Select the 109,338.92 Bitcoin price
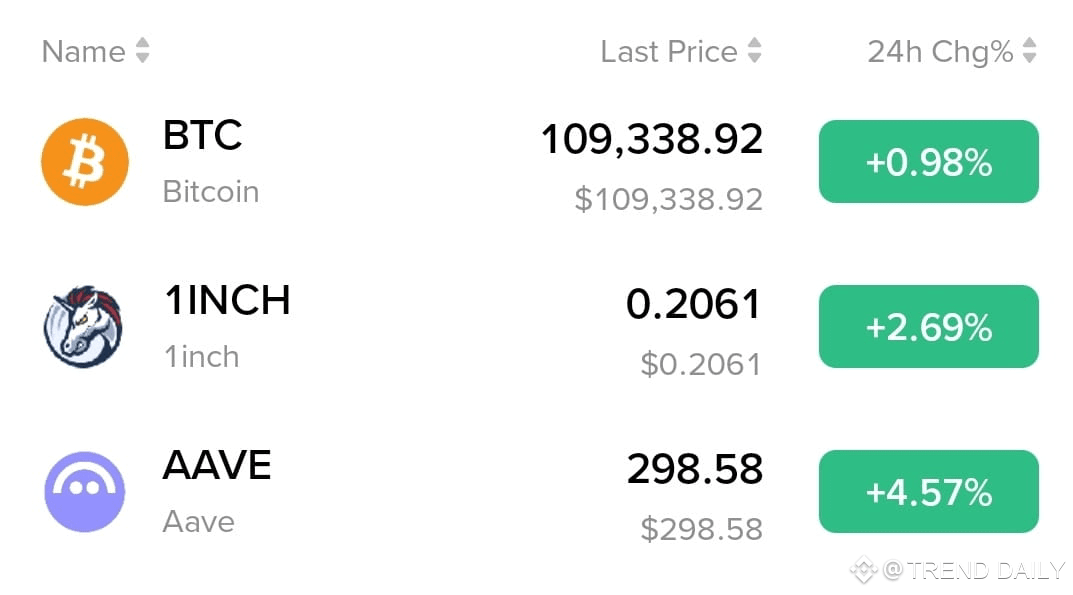1073x595 pixels. (x=651, y=139)
